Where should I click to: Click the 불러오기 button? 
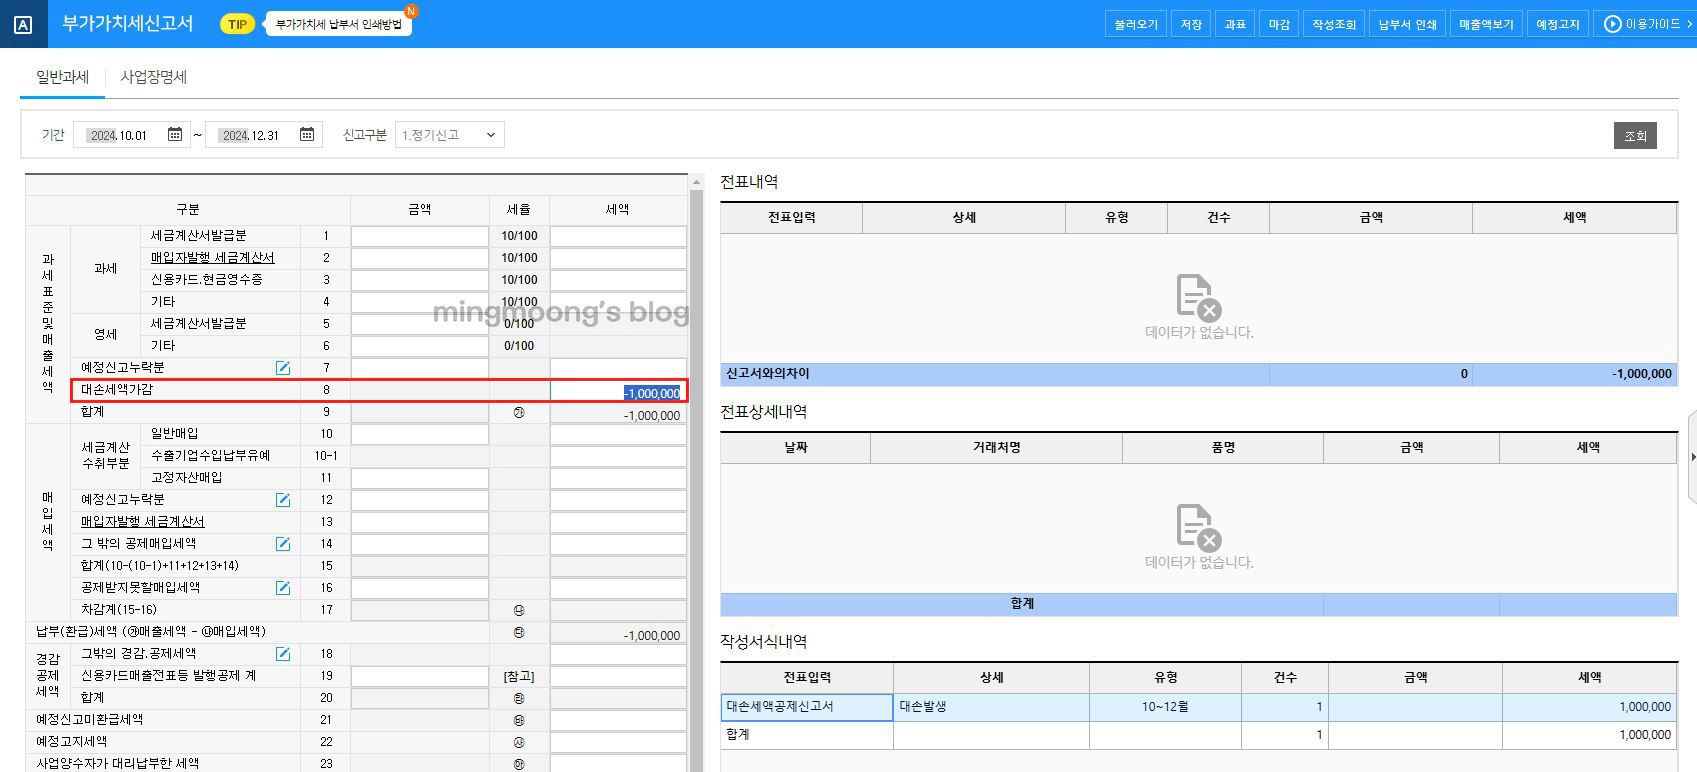(x=1136, y=24)
